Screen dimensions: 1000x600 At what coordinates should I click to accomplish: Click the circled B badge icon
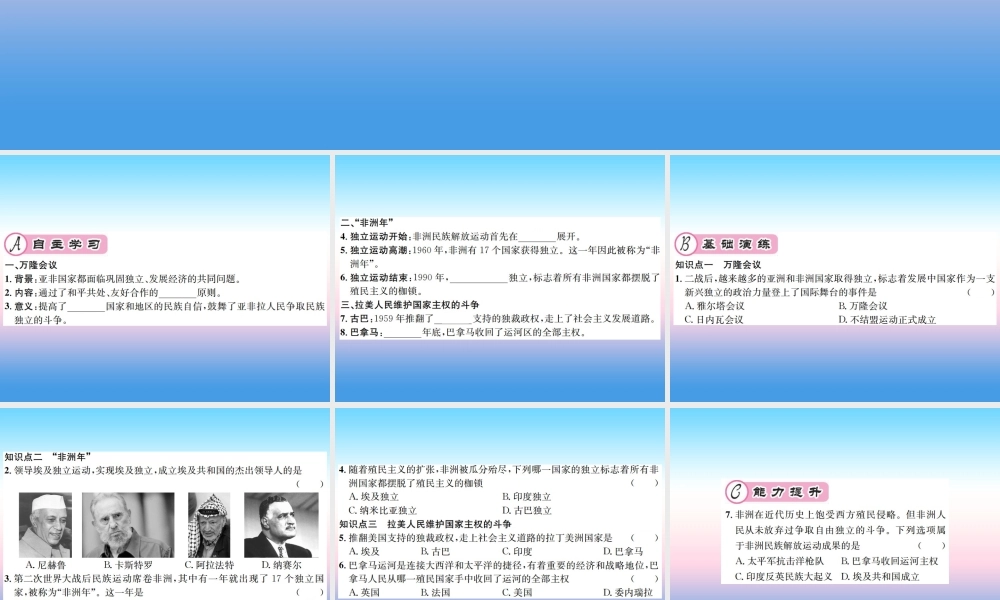point(686,244)
